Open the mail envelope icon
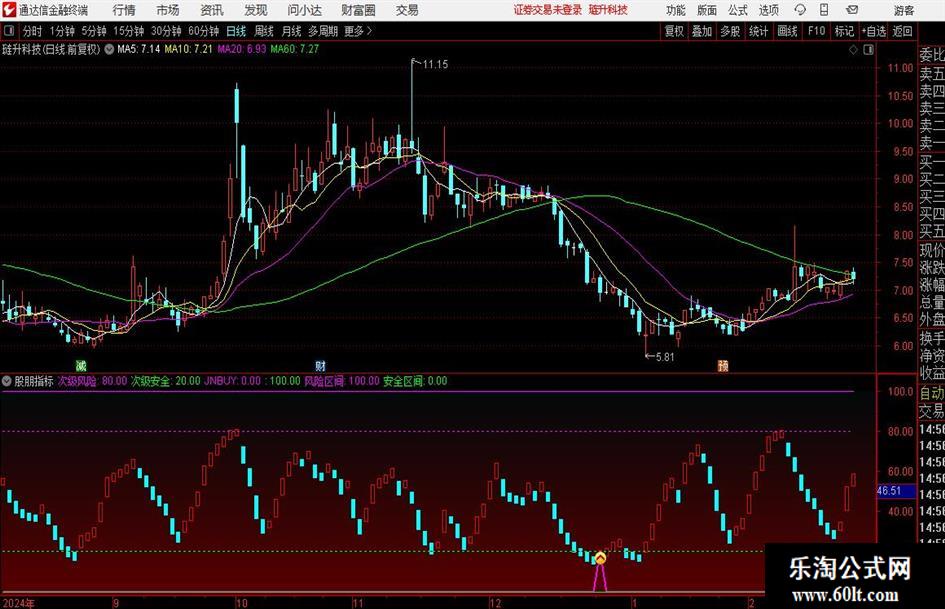 coord(852,10)
